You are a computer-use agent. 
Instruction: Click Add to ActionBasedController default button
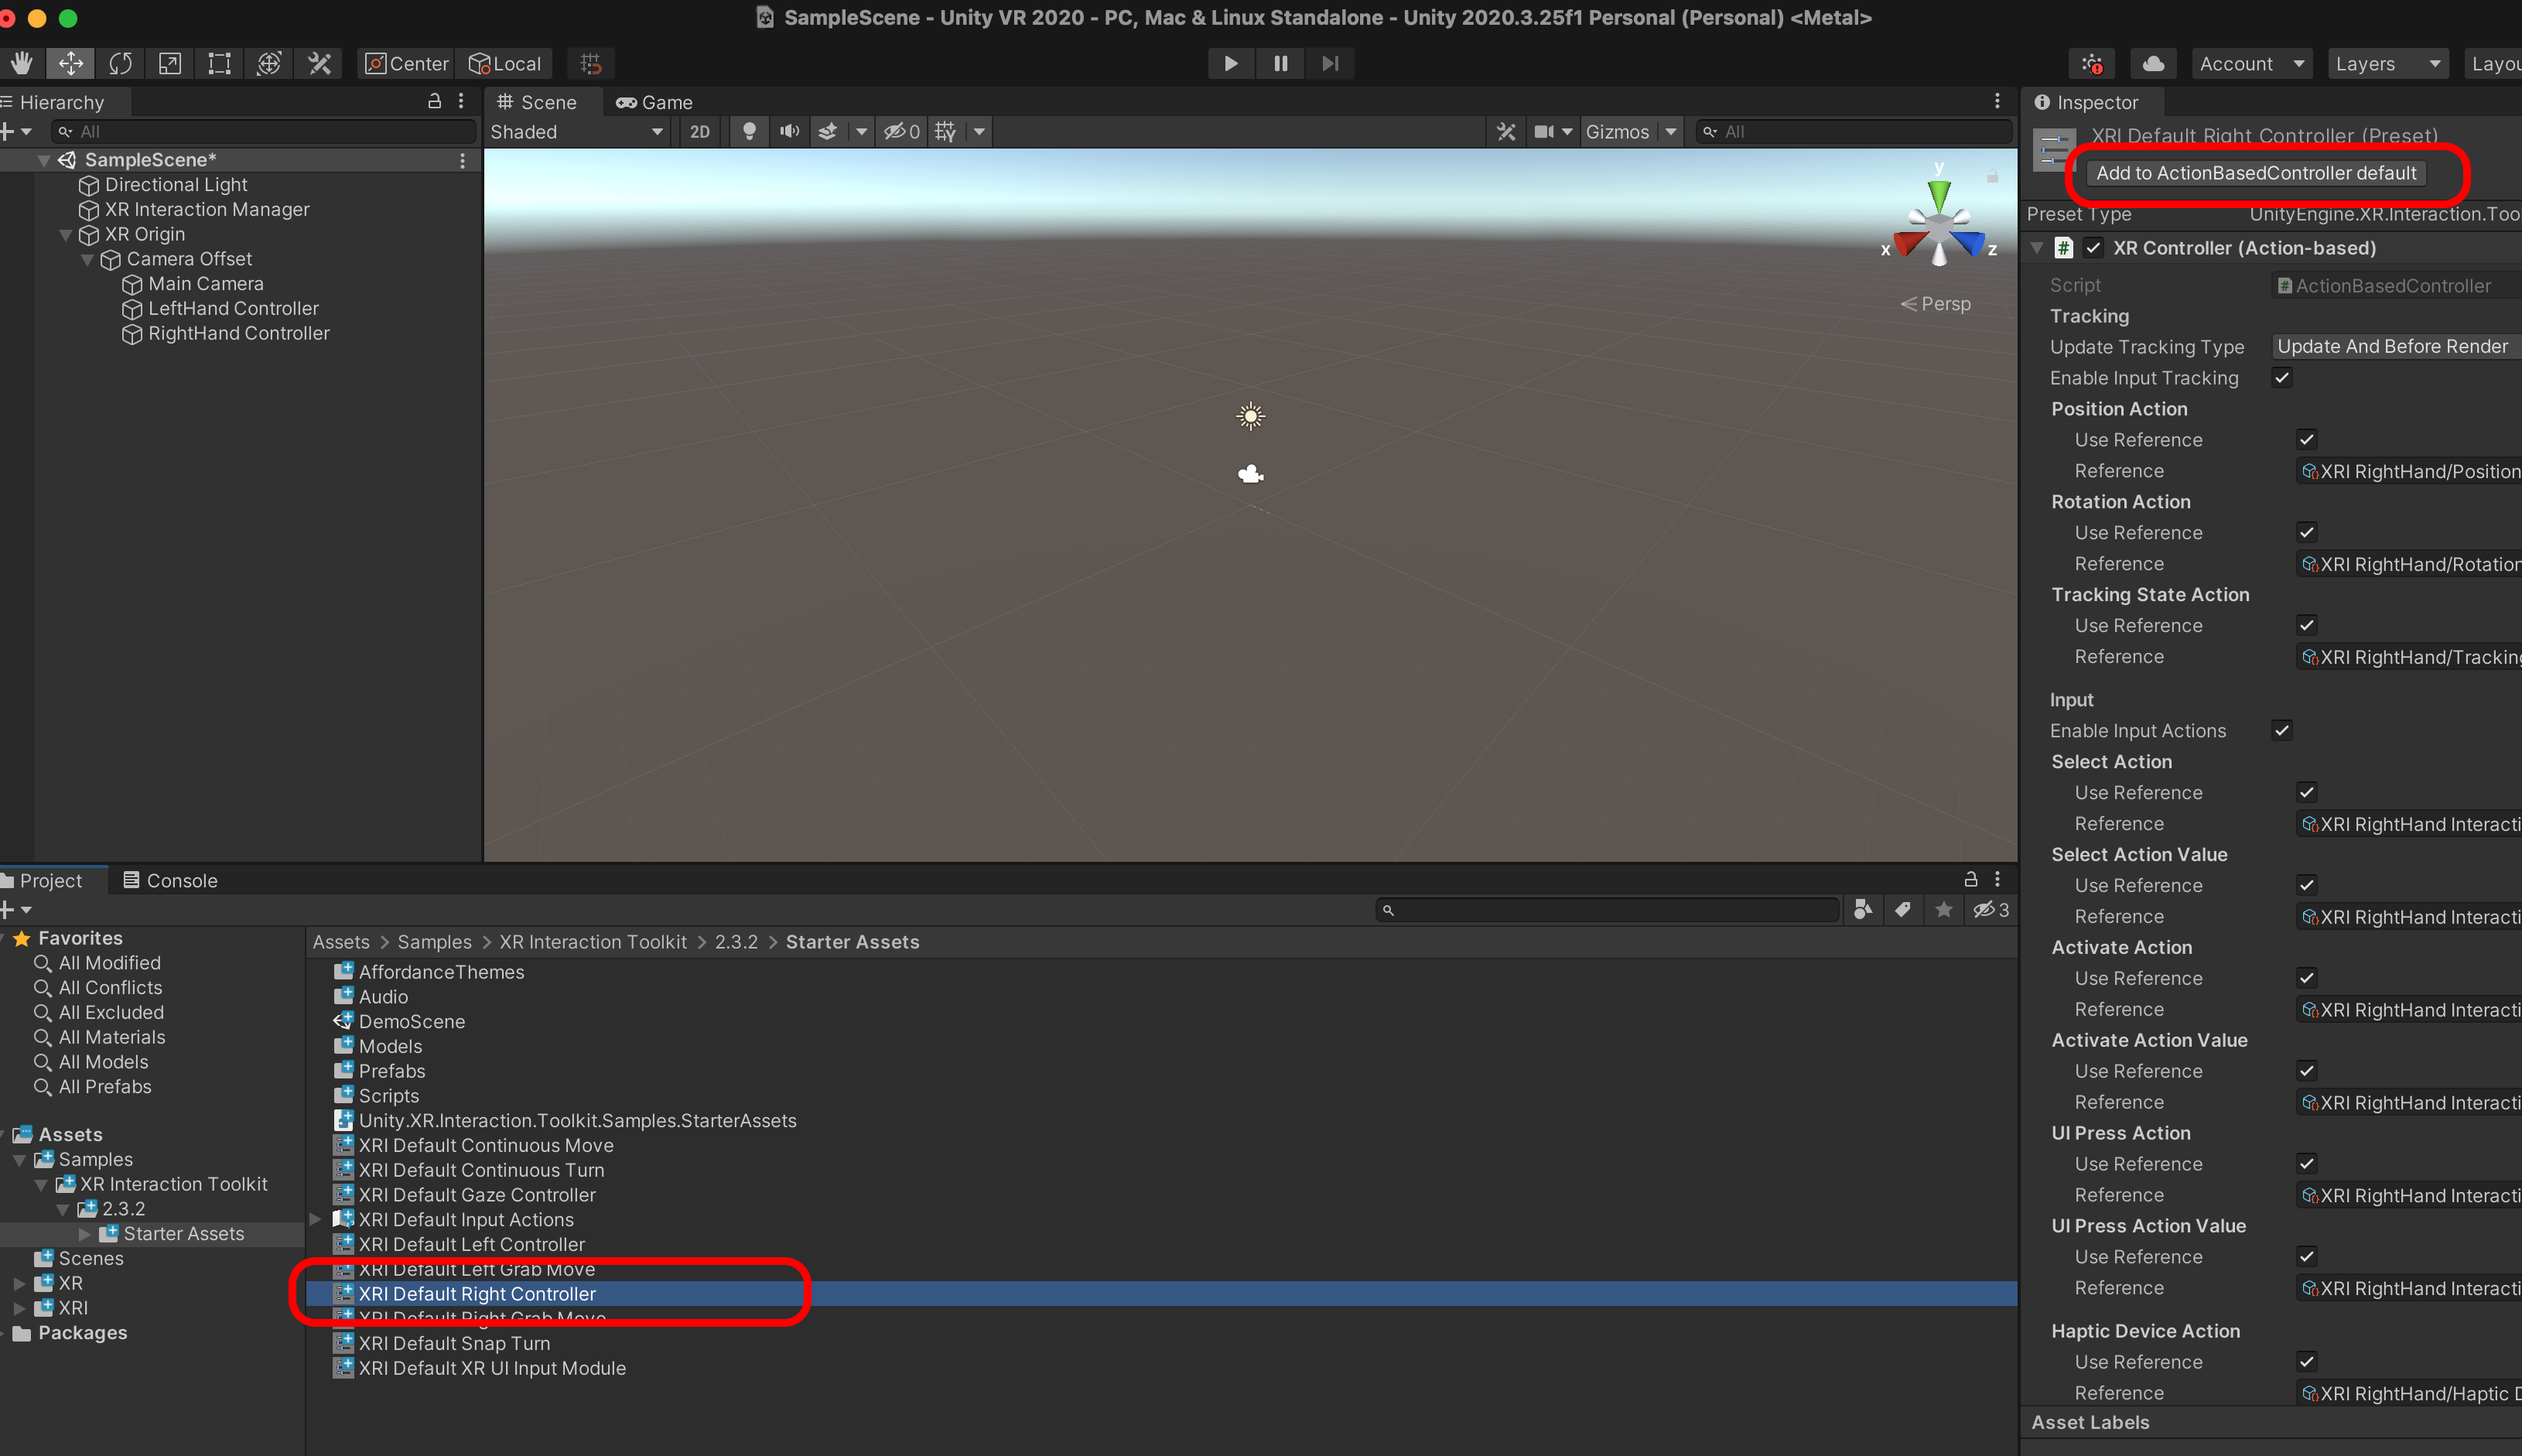click(x=2255, y=173)
